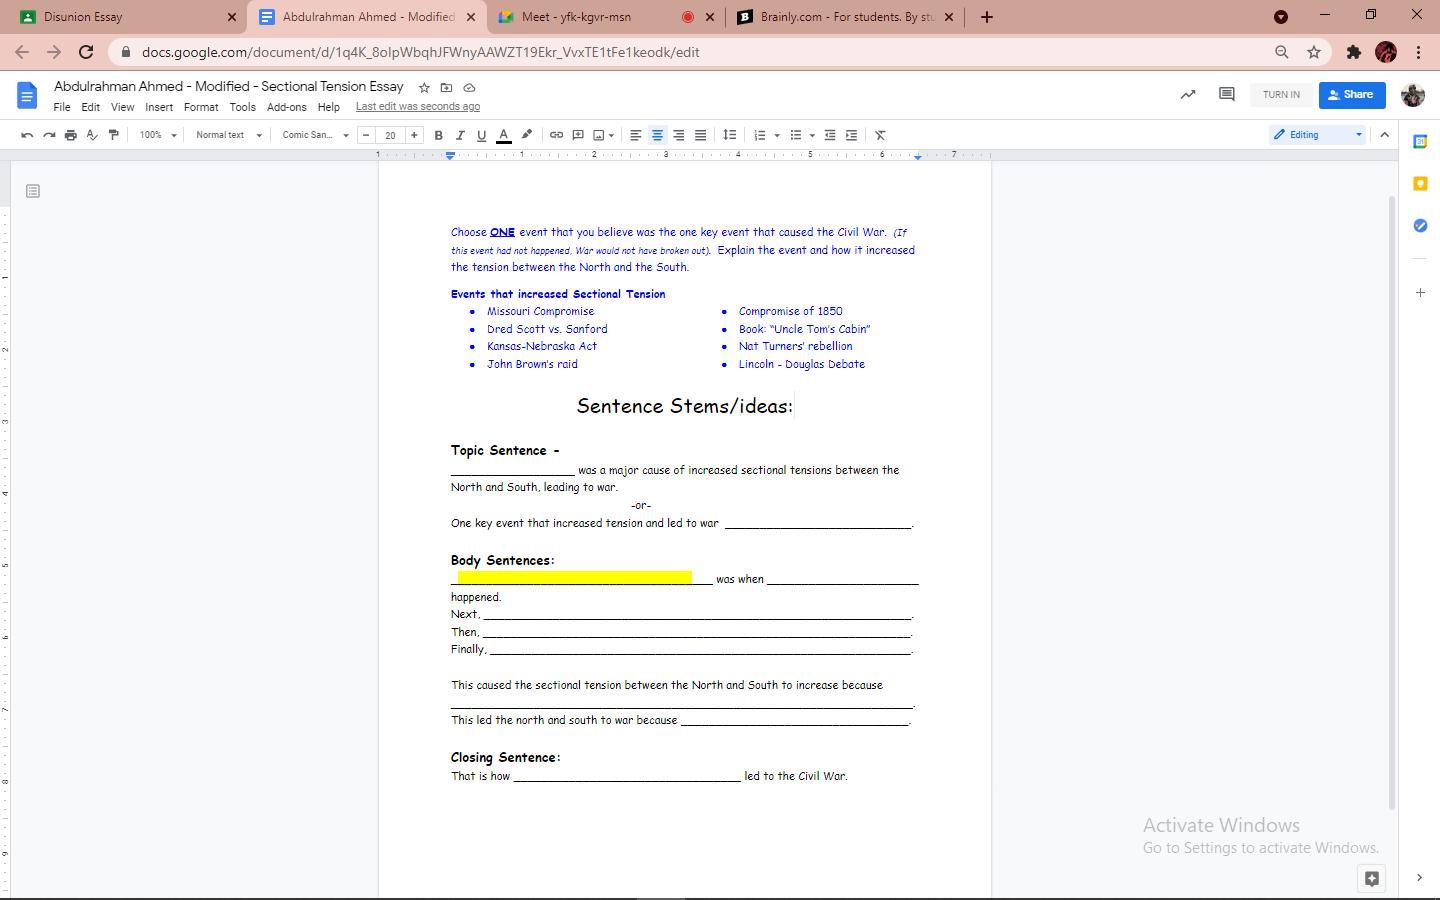This screenshot has height=900, width=1440.
Task: Click the TURN IN button
Action: (1281, 95)
